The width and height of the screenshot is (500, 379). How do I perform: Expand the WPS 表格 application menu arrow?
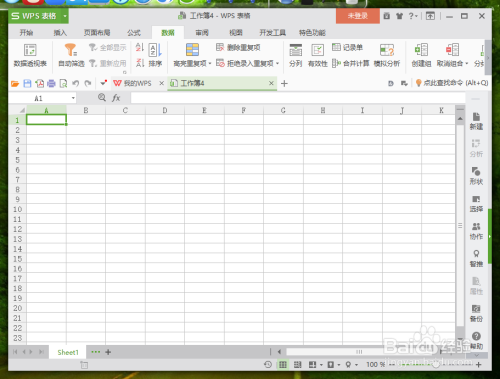pos(65,16)
